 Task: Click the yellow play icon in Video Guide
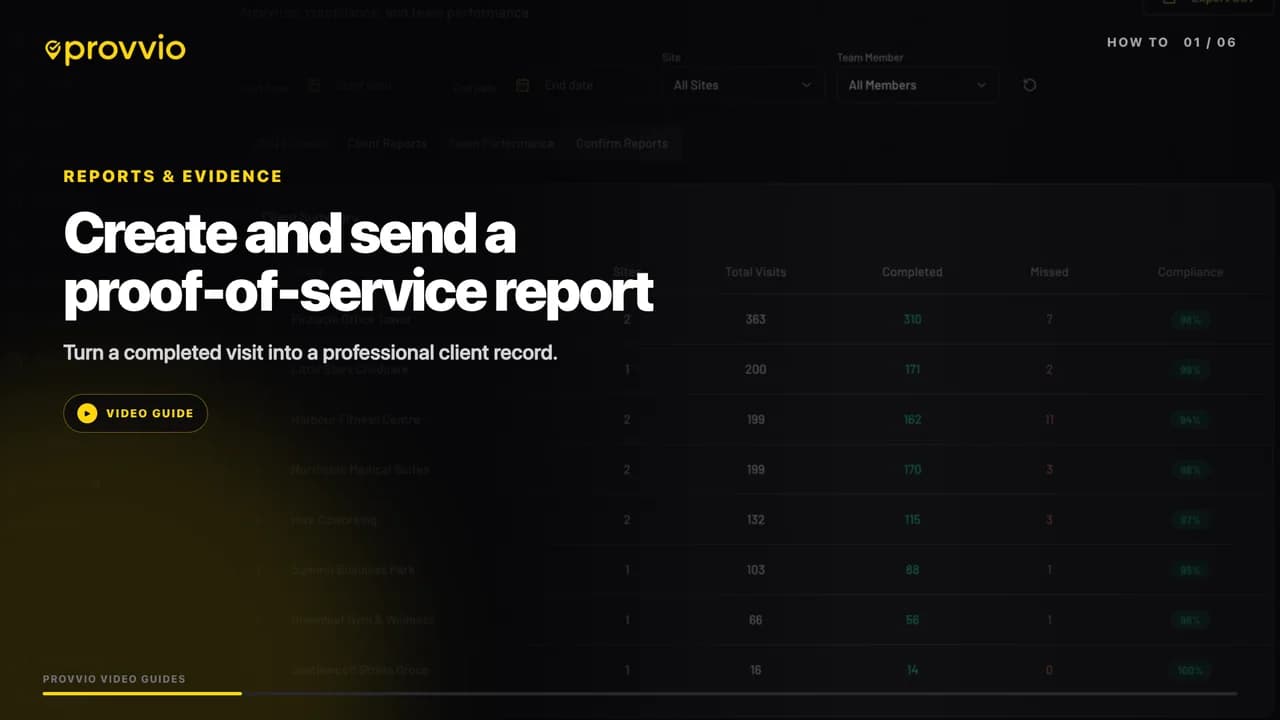pyautogui.click(x=87, y=413)
